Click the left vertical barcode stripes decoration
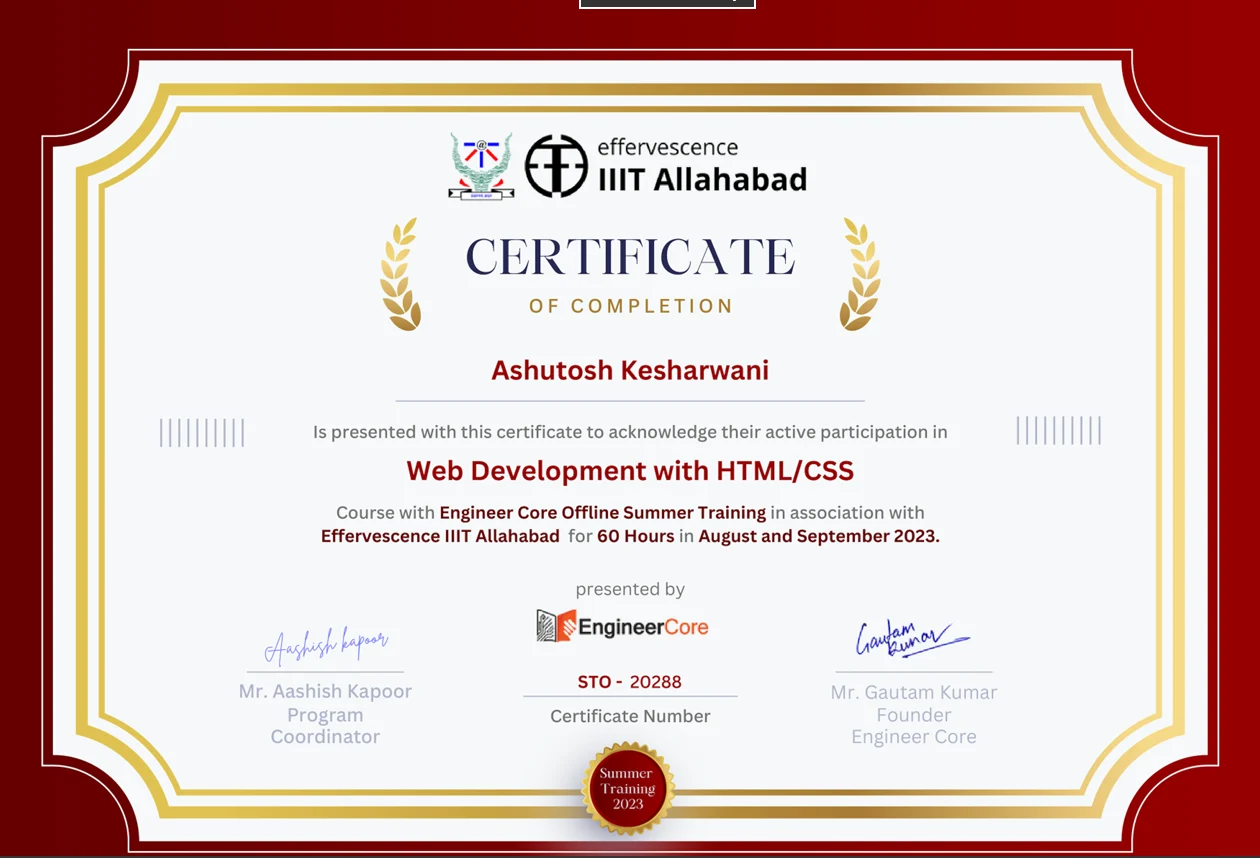Viewport: 1260px width, 858px height. point(202,431)
